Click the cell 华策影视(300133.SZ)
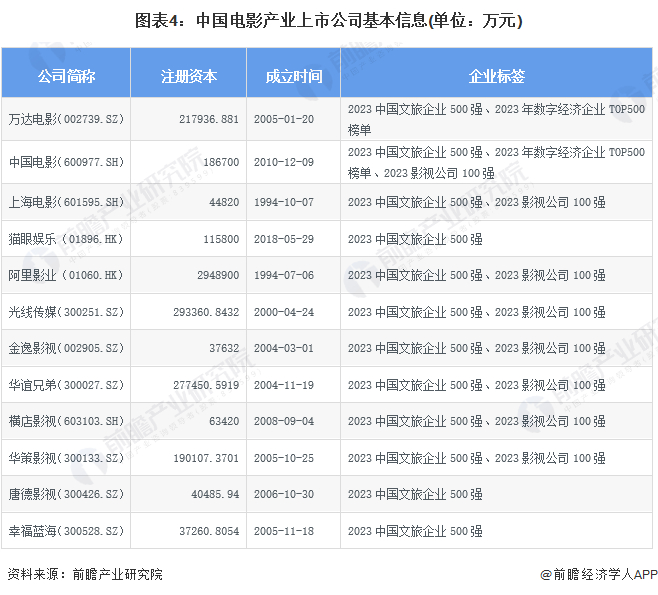 click(x=66, y=458)
